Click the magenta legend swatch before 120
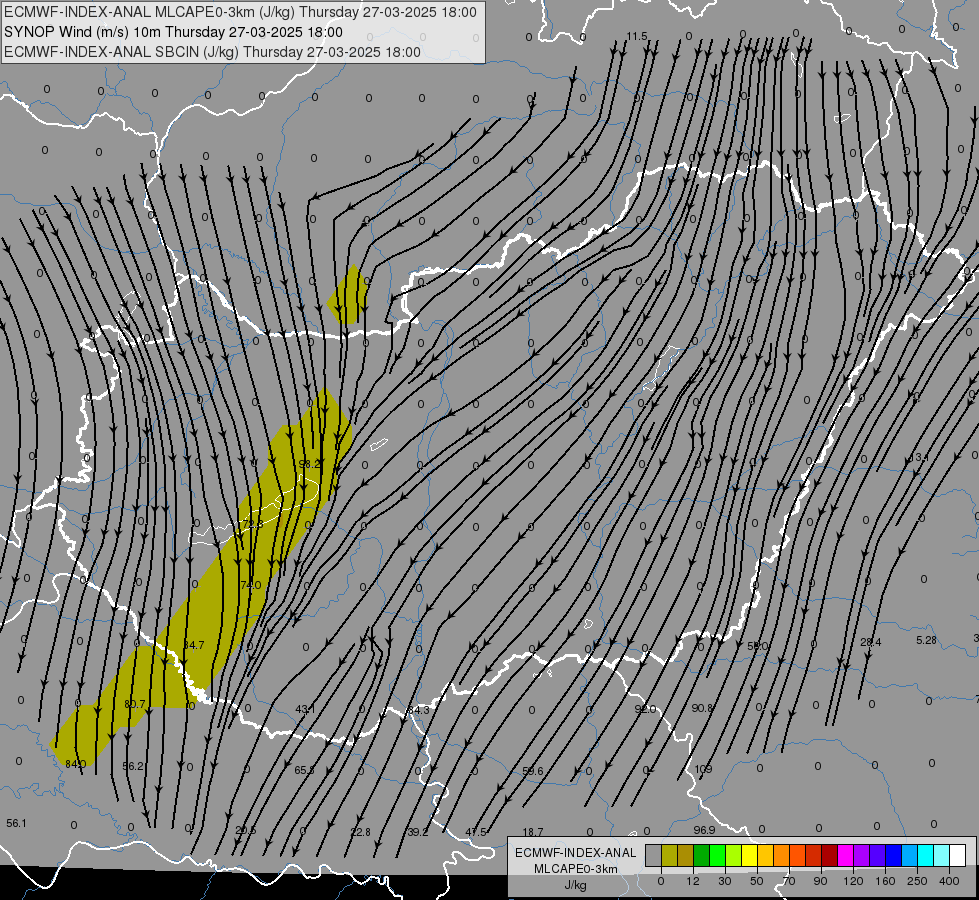The height and width of the screenshot is (900, 979). point(846,855)
